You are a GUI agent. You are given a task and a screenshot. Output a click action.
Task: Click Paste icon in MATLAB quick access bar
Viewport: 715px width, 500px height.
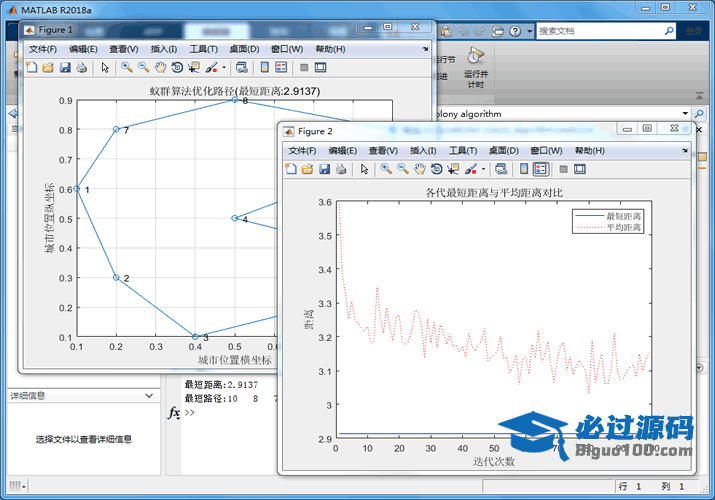point(446,31)
